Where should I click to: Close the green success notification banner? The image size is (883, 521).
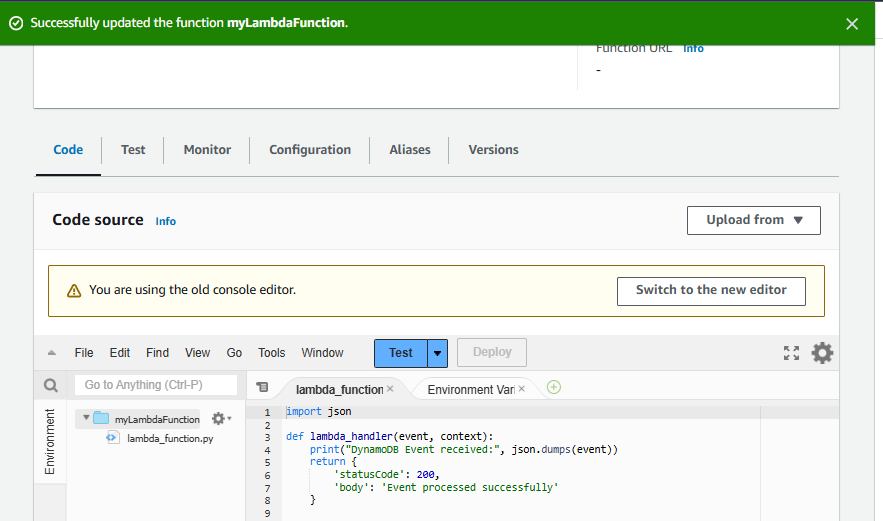tap(852, 23)
